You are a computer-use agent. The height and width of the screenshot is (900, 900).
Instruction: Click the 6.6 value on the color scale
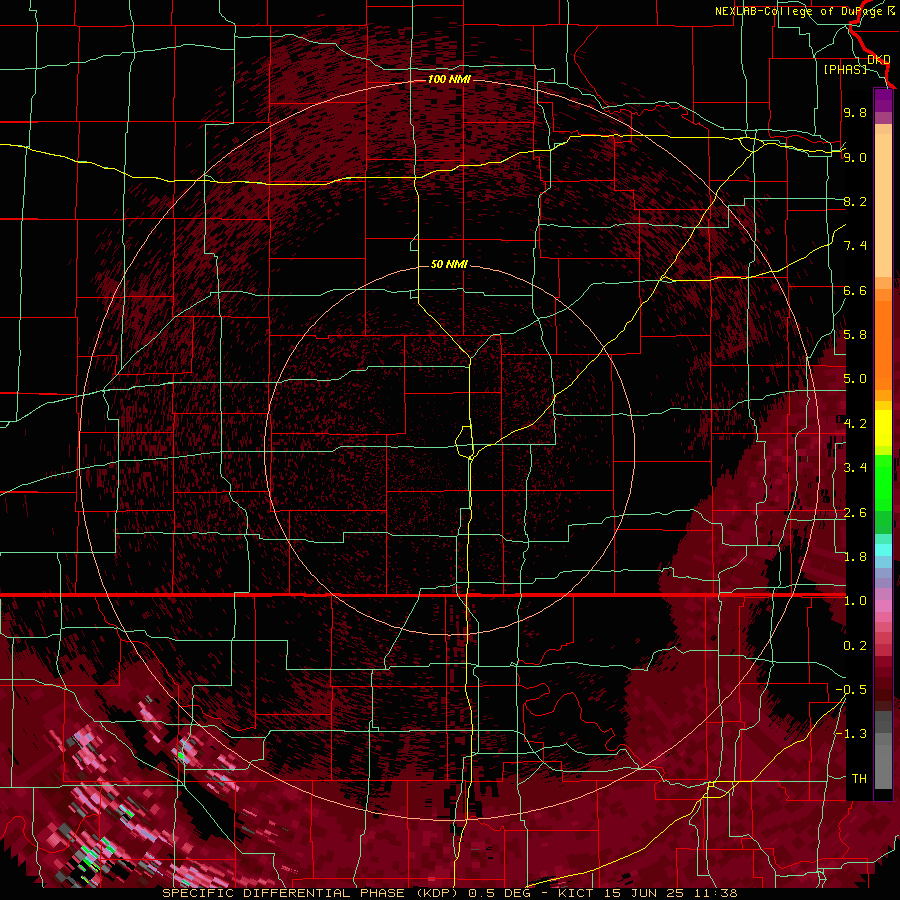(855, 290)
